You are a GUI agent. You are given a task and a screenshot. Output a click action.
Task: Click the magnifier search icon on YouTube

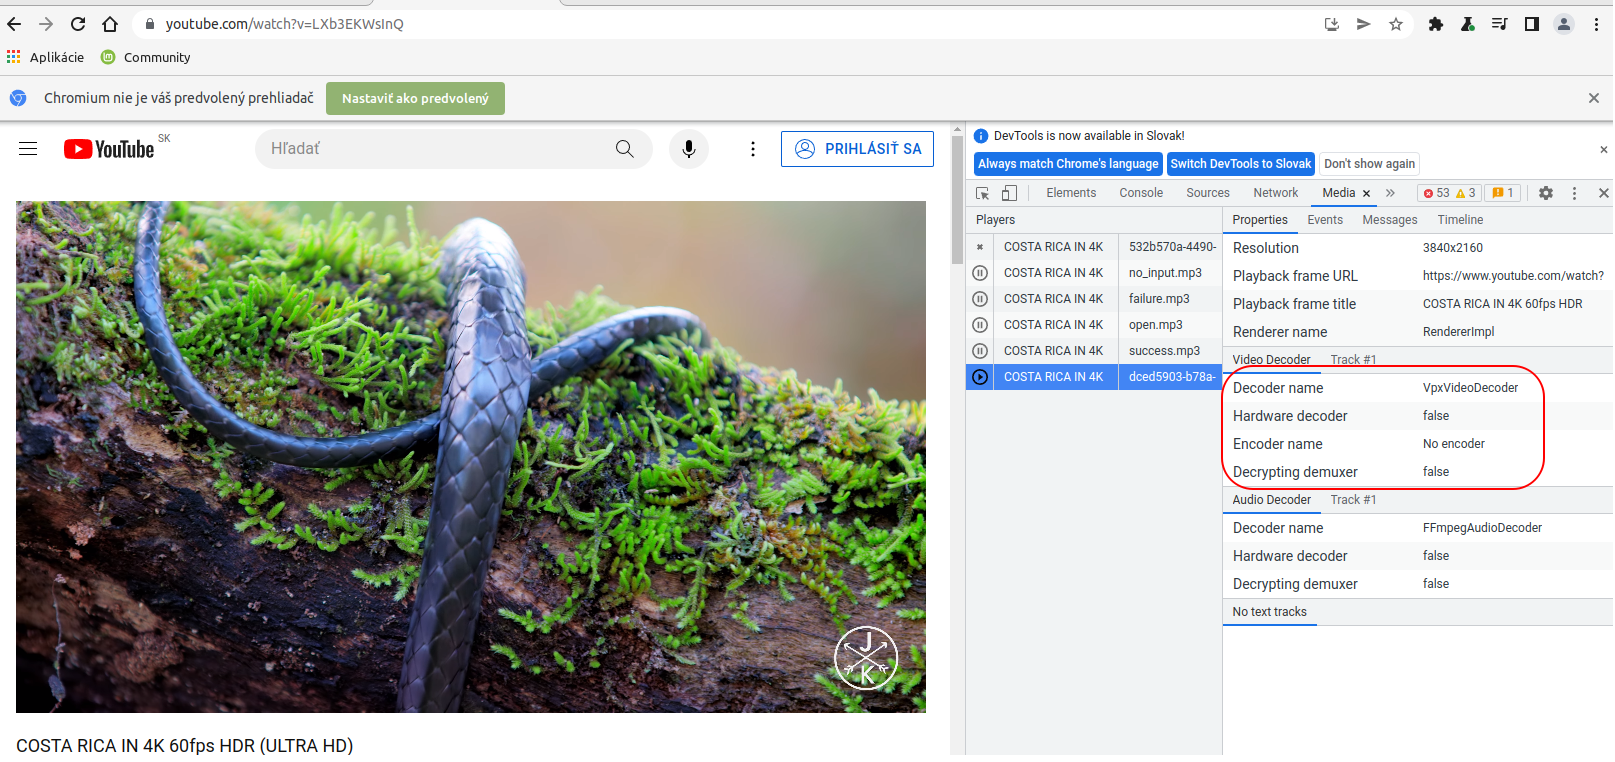pyautogui.click(x=624, y=149)
